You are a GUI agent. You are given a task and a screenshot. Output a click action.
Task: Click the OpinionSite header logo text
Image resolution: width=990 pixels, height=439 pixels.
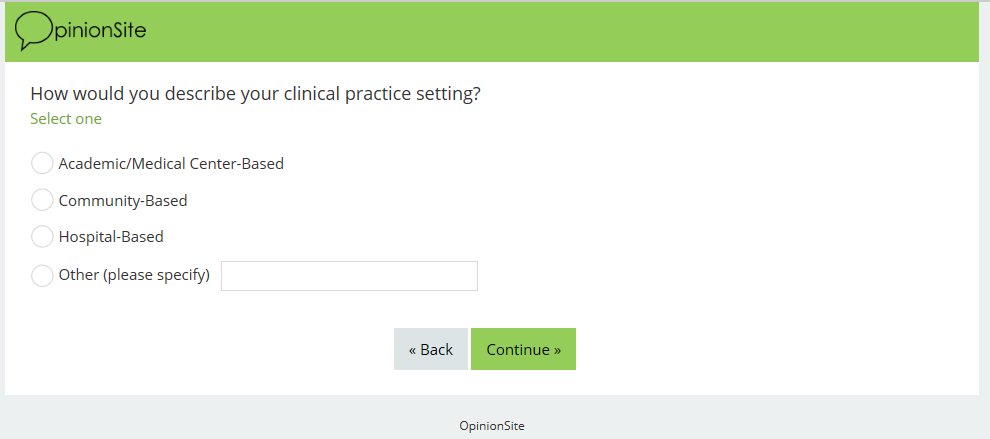100,30
